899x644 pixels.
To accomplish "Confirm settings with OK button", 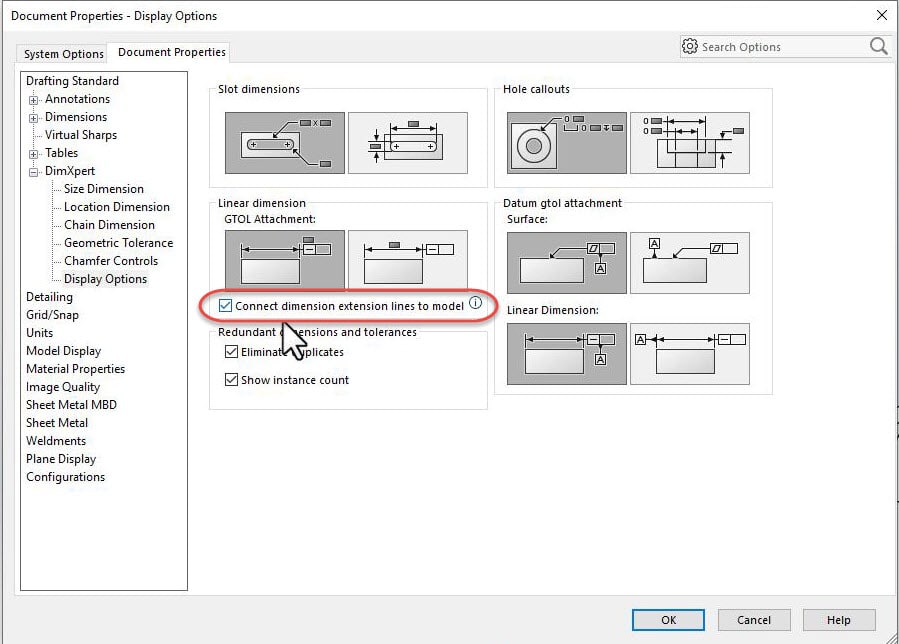I will coord(667,619).
